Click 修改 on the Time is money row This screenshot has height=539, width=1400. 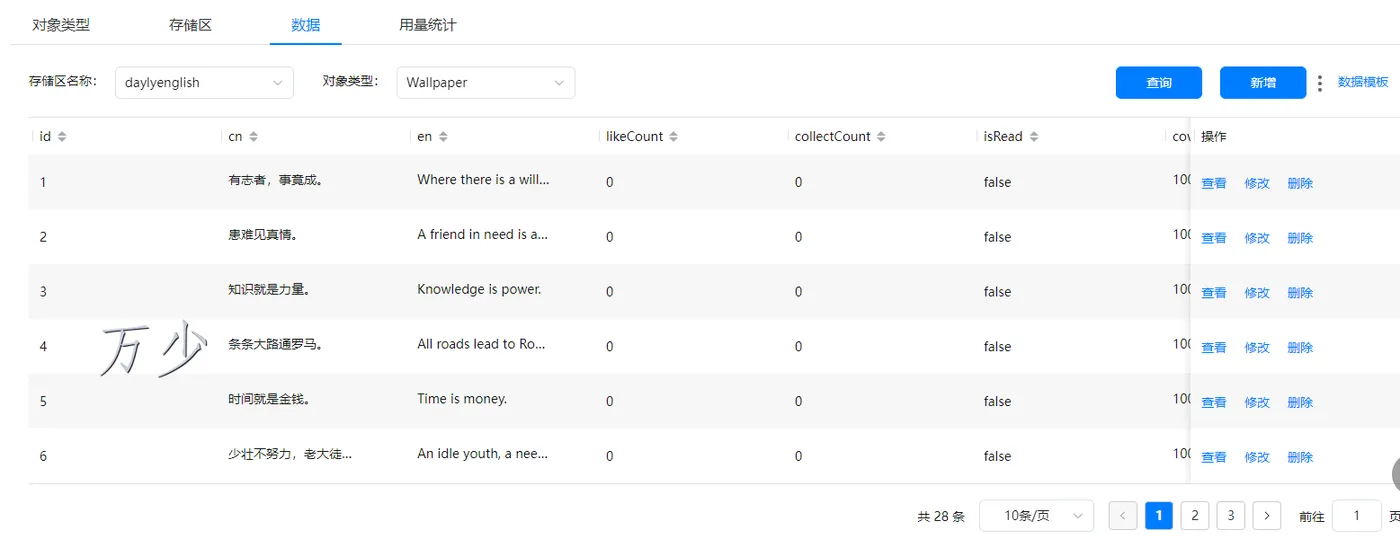coord(1257,403)
